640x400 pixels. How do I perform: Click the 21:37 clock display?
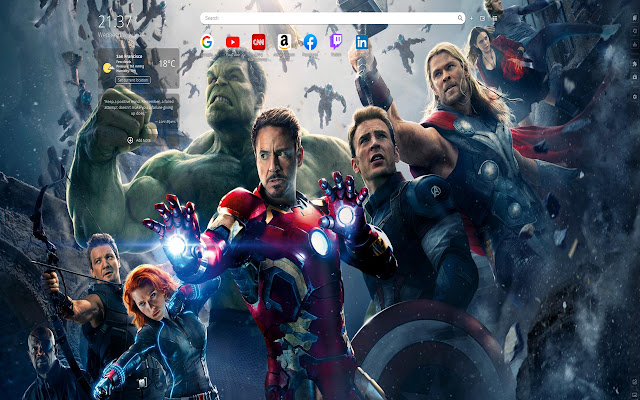tap(116, 22)
